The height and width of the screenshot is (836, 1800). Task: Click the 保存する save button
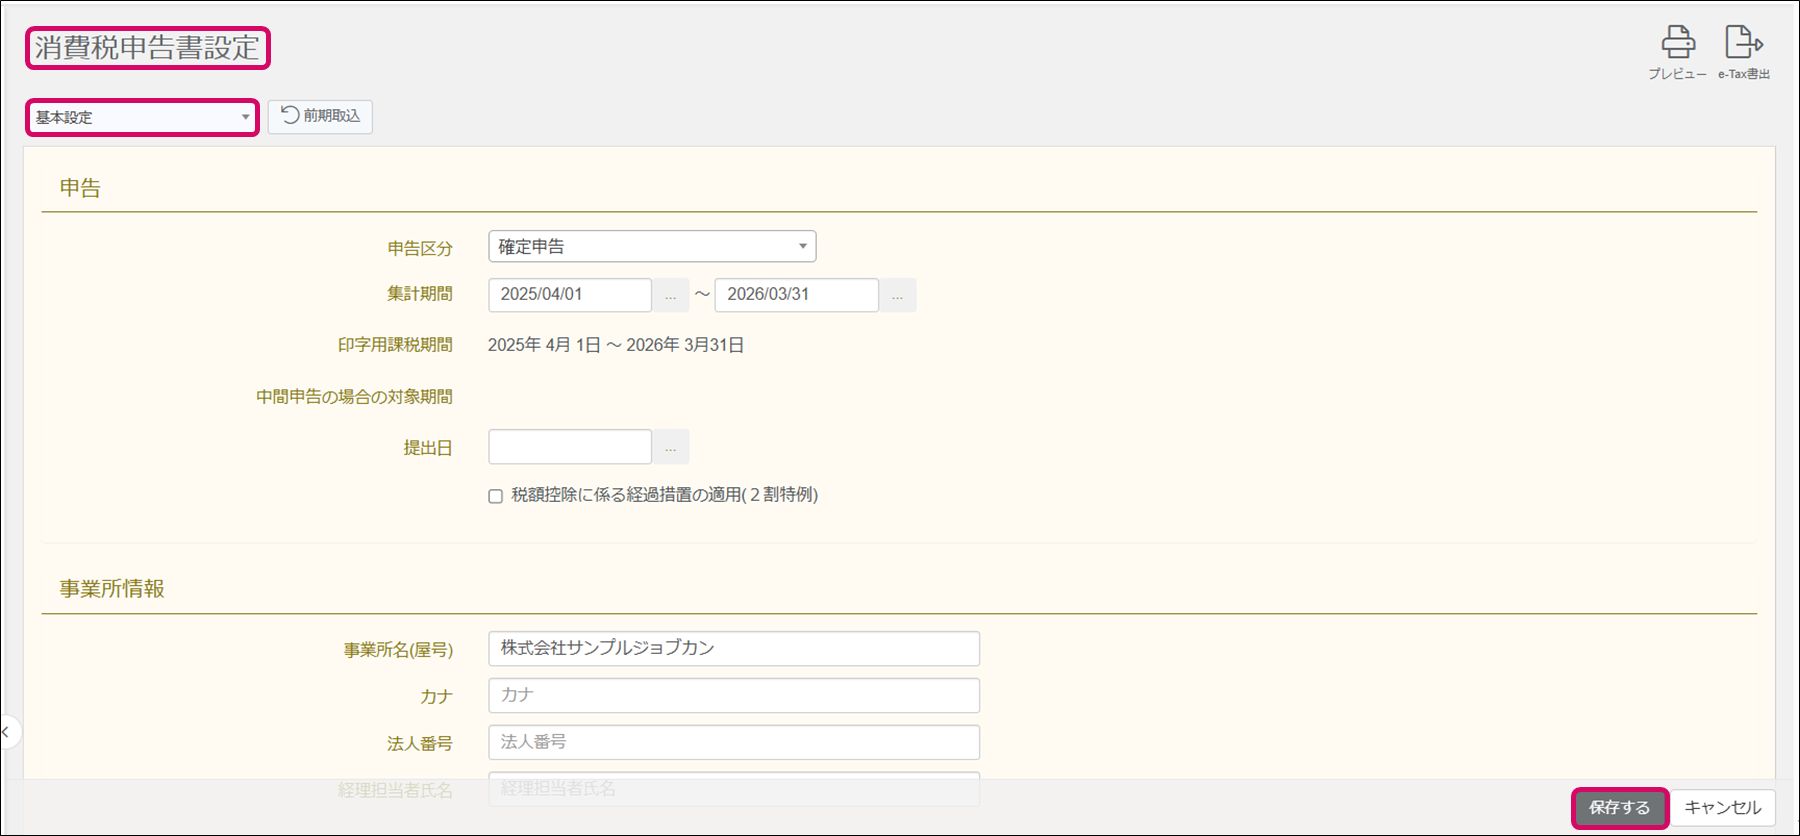(x=1619, y=808)
